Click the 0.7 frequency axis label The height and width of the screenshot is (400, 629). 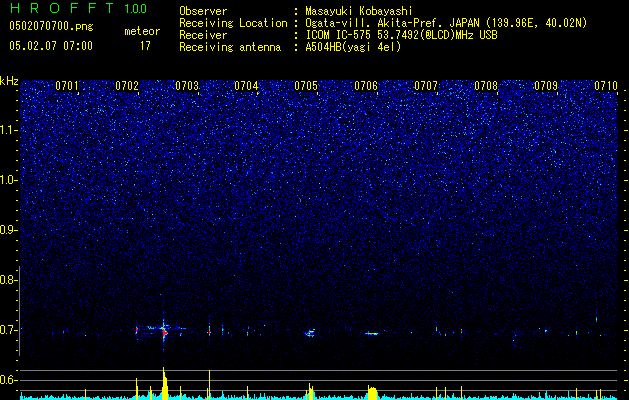(x=7, y=330)
